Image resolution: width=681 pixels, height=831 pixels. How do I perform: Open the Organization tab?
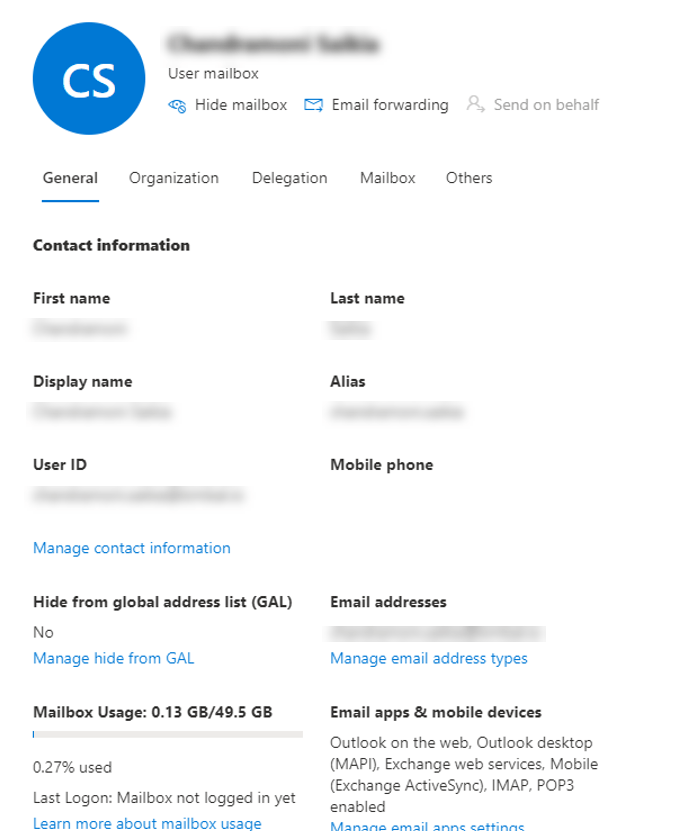174,178
